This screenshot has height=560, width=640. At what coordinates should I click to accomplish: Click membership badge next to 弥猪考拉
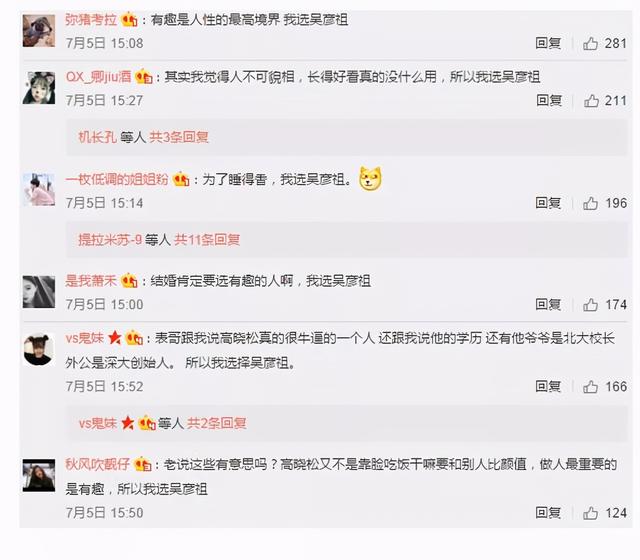tap(129, 19)
